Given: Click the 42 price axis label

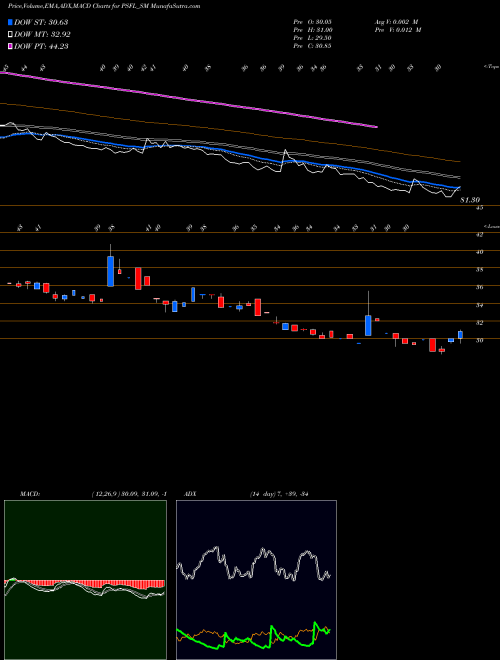Looking at the screenshot, I should [479, 235].
